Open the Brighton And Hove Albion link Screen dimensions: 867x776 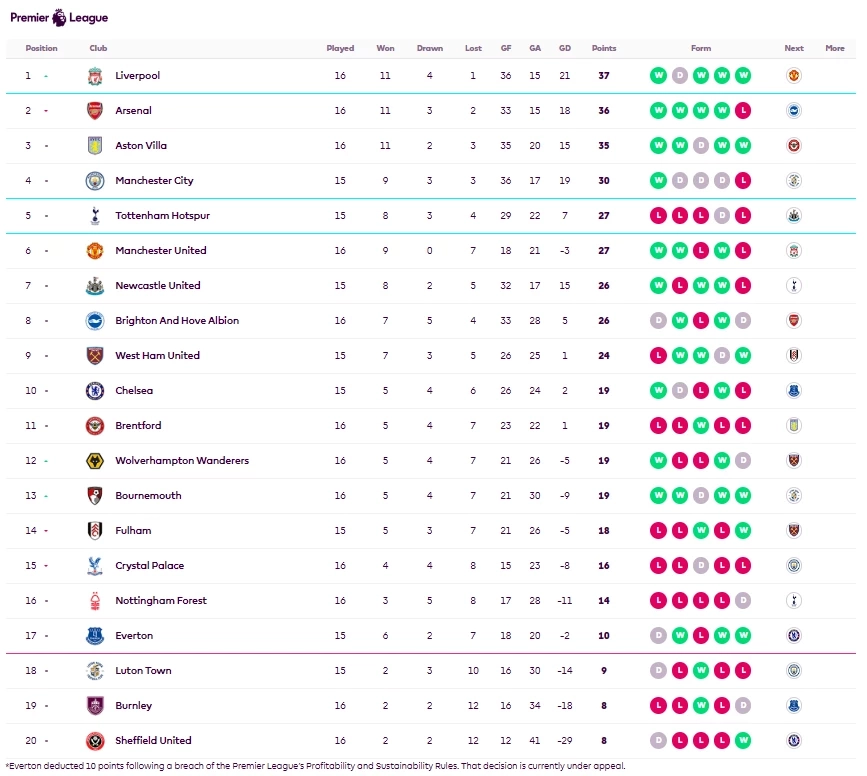(x=177, y=321)
